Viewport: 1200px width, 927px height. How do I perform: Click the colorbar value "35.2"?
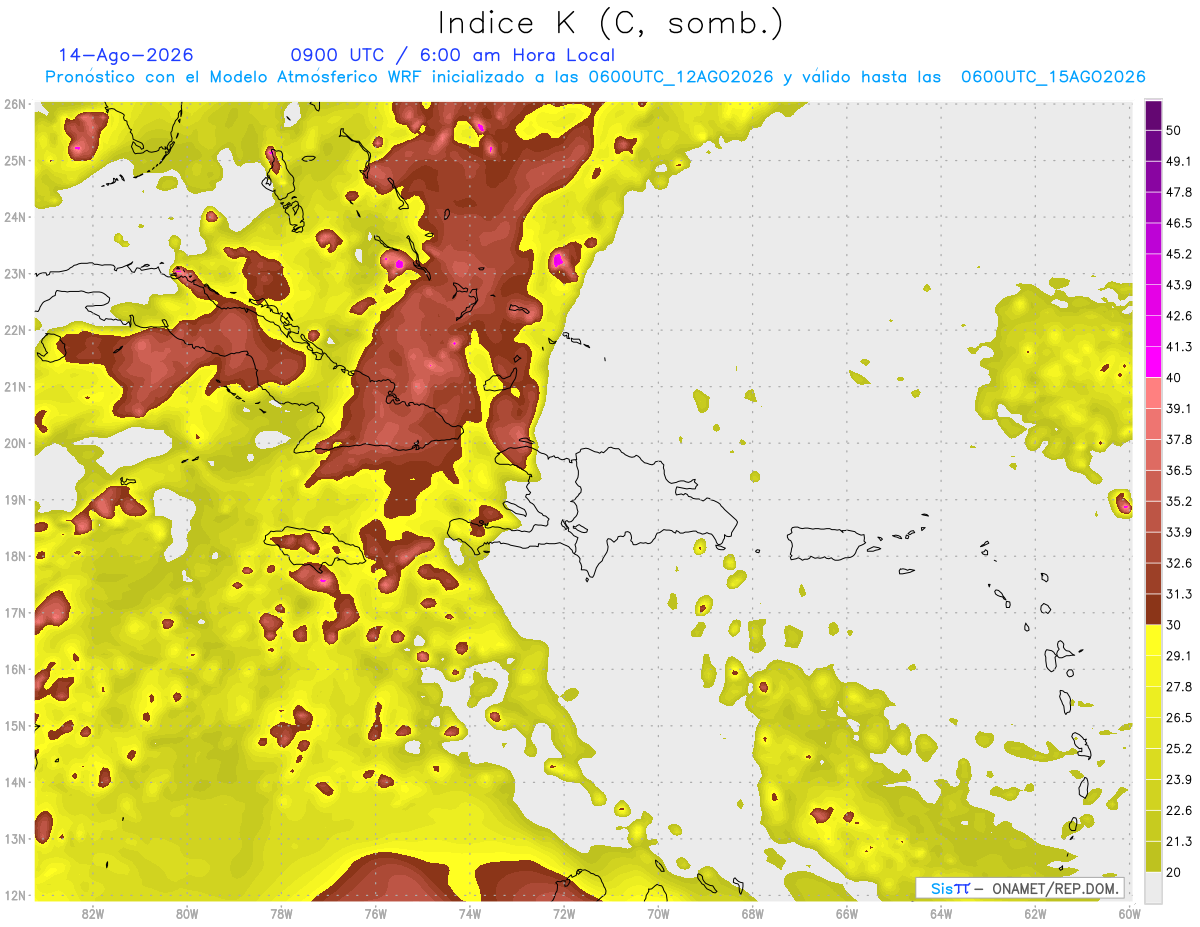pos(1178,501)
